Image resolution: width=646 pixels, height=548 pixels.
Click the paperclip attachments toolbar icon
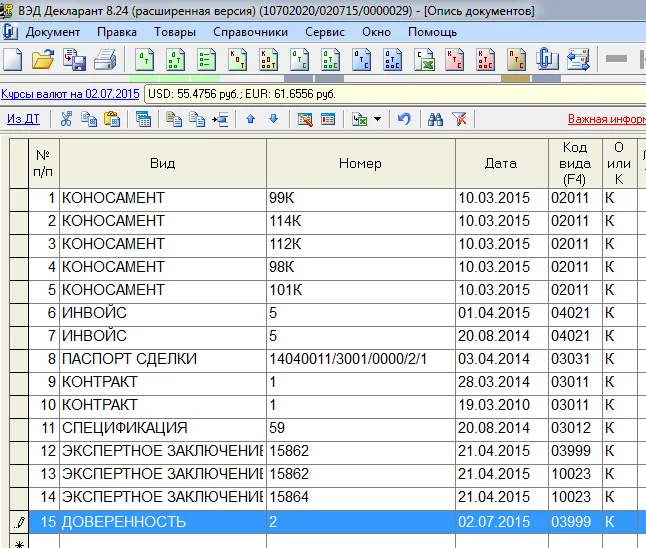[547, 59]
